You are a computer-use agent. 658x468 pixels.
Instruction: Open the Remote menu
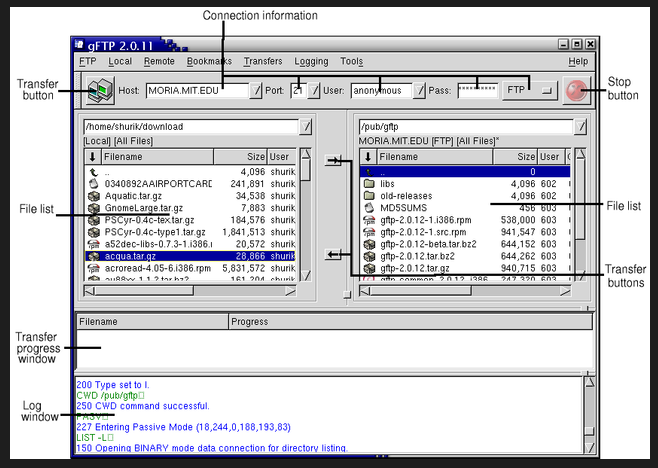159,61
